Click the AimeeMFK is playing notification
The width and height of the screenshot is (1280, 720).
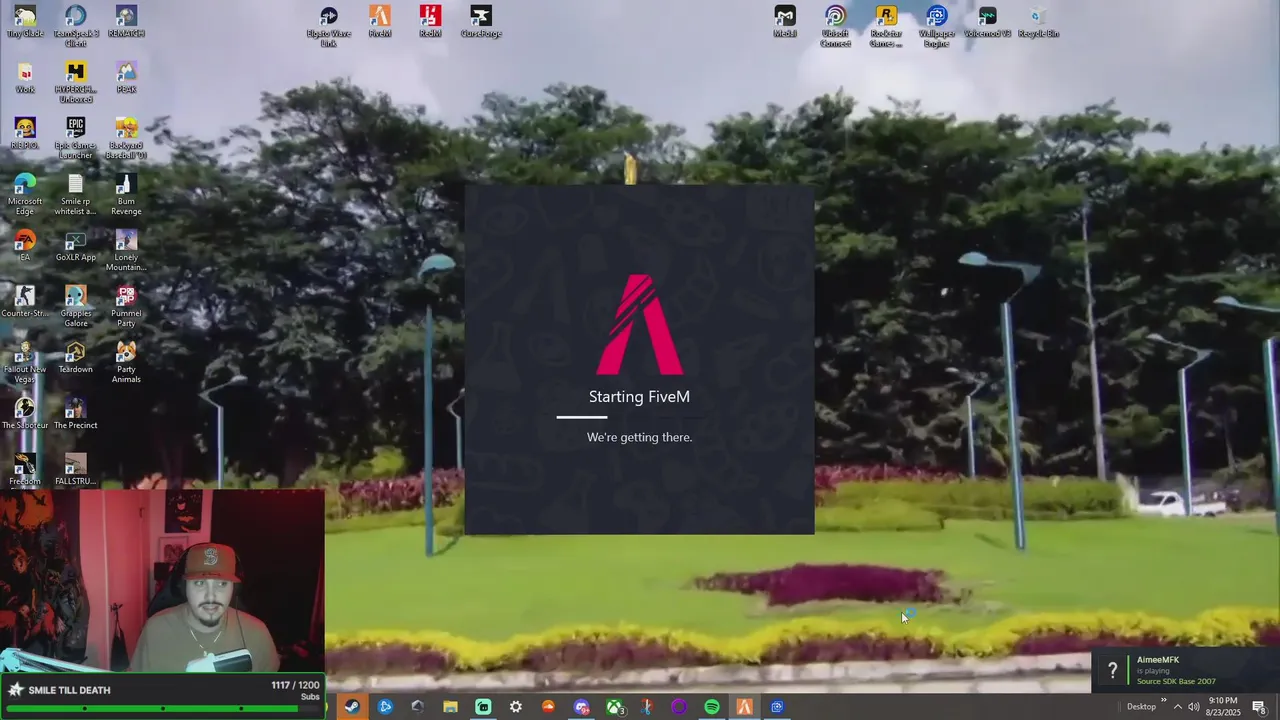pos(1185,671)
